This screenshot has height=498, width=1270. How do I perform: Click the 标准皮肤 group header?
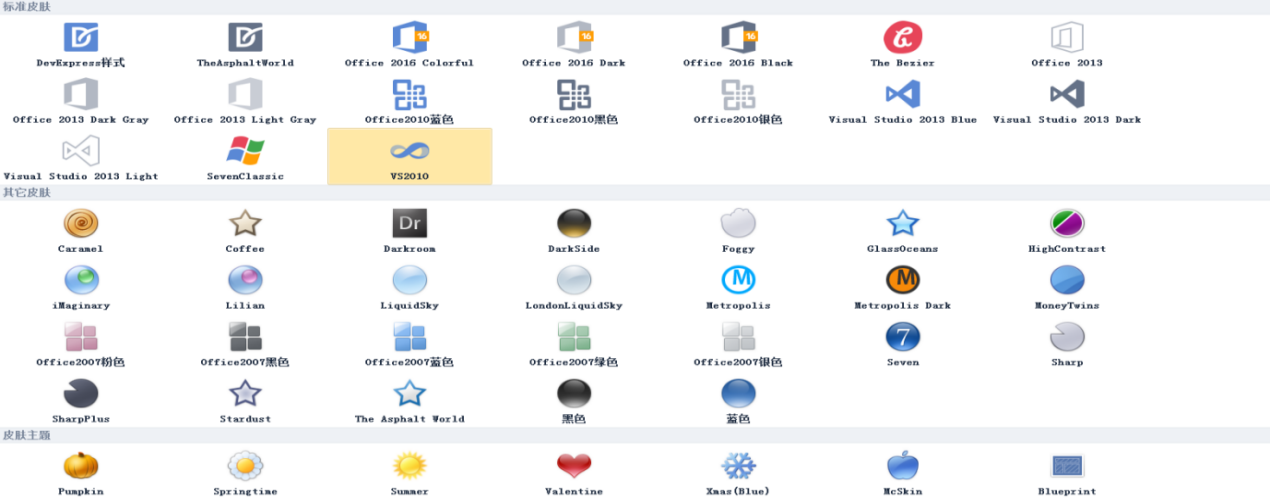pos(27,7)
